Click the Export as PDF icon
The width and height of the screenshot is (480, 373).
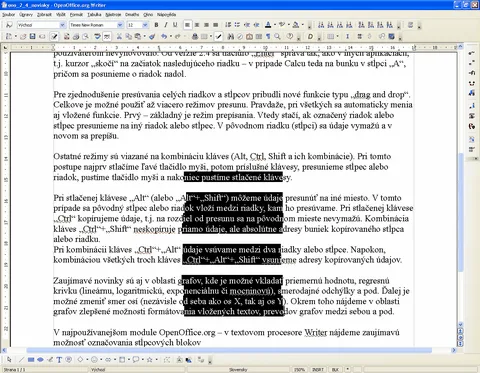(x=66, y=36)
